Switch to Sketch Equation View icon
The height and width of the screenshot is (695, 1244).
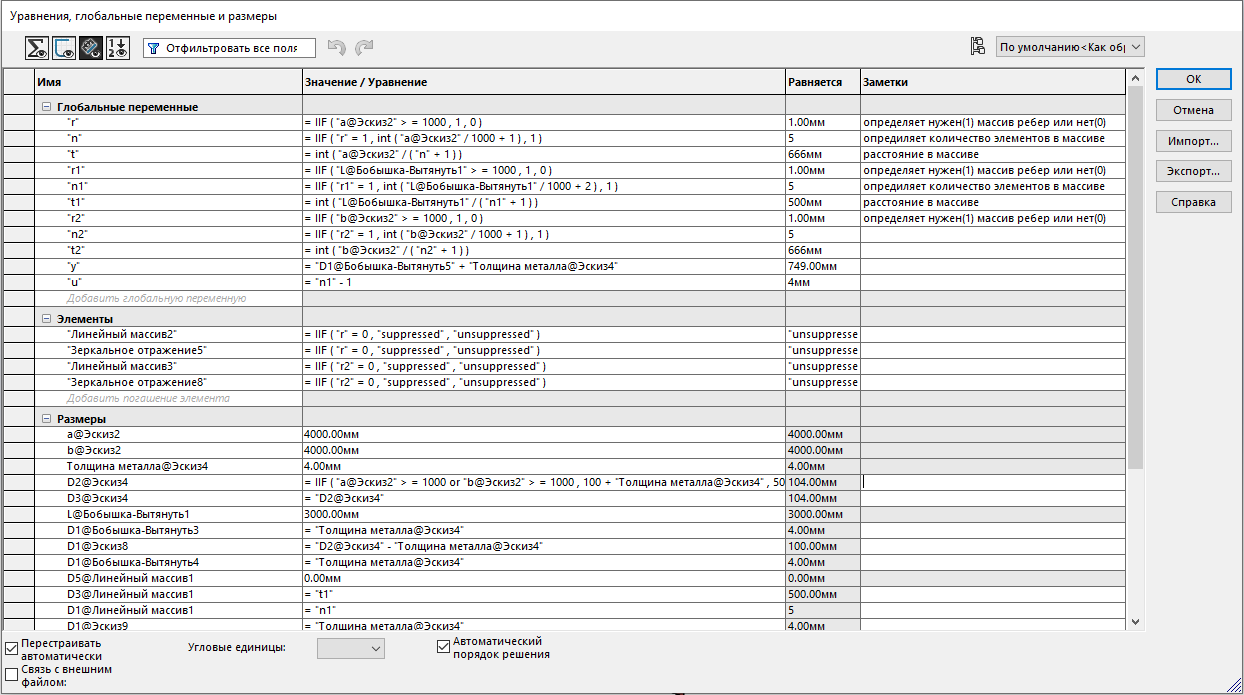pos(64,47)
